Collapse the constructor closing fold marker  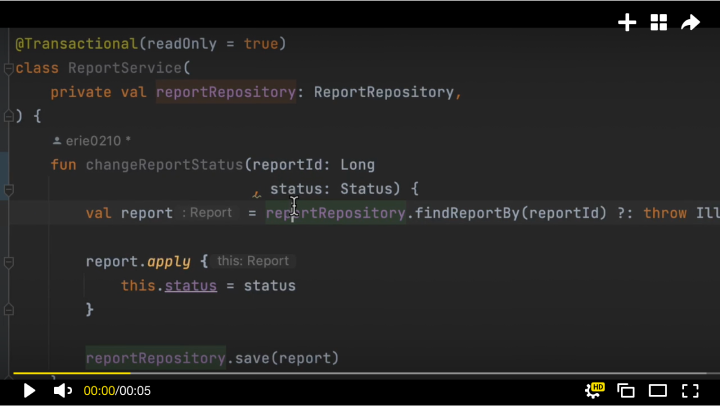8,116
